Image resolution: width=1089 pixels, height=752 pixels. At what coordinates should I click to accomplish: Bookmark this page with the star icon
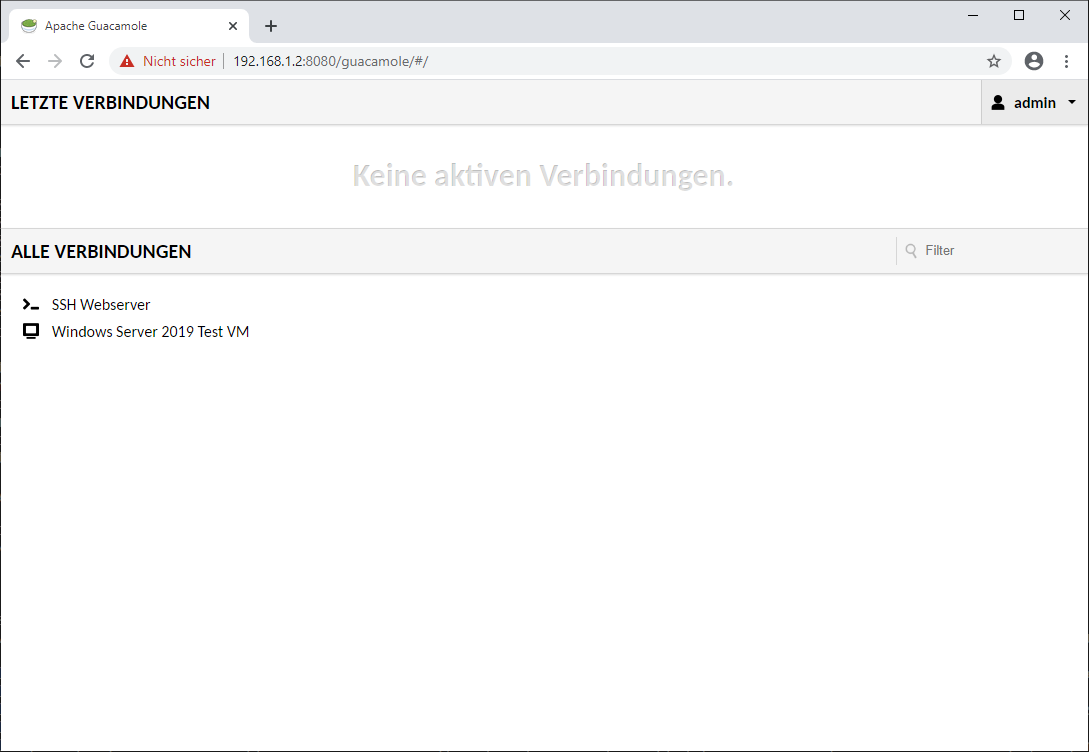[x=993, y=61]
